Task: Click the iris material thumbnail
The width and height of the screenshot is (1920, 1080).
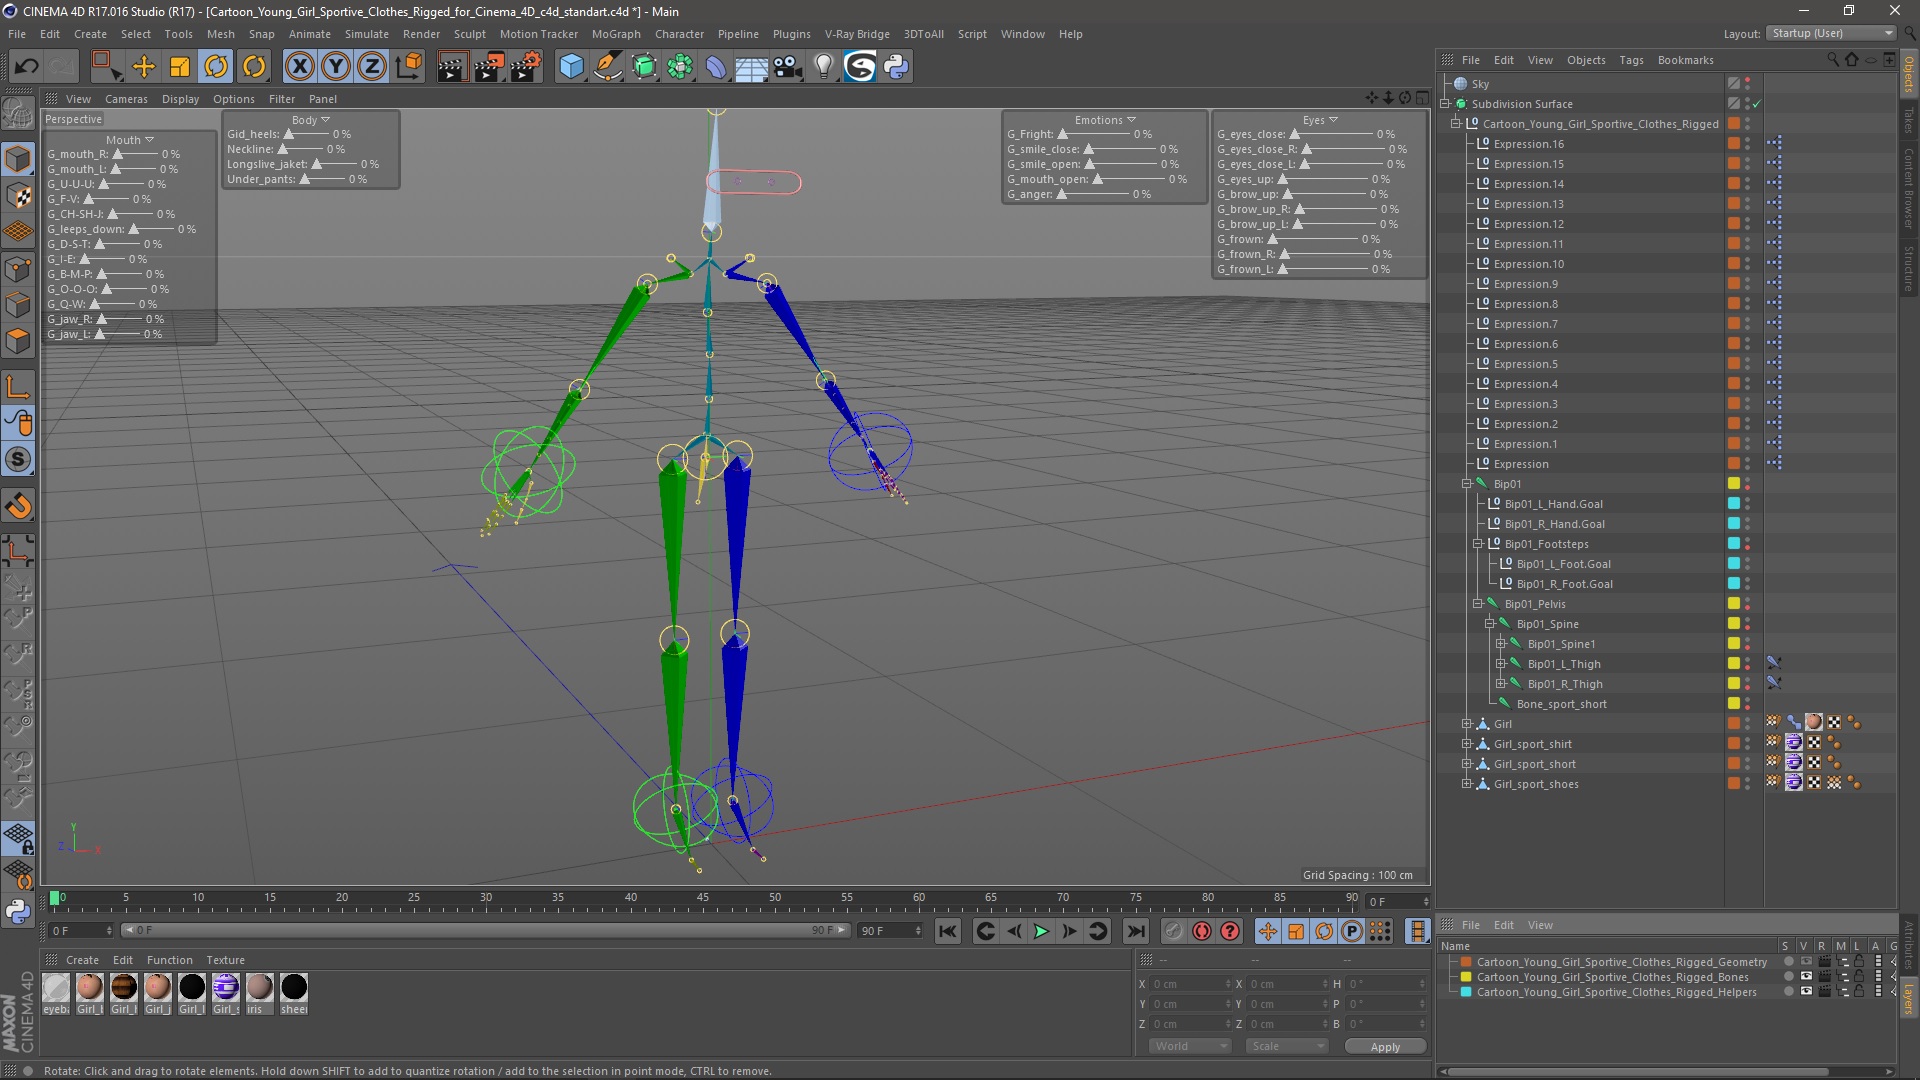Action: (259, 988)
